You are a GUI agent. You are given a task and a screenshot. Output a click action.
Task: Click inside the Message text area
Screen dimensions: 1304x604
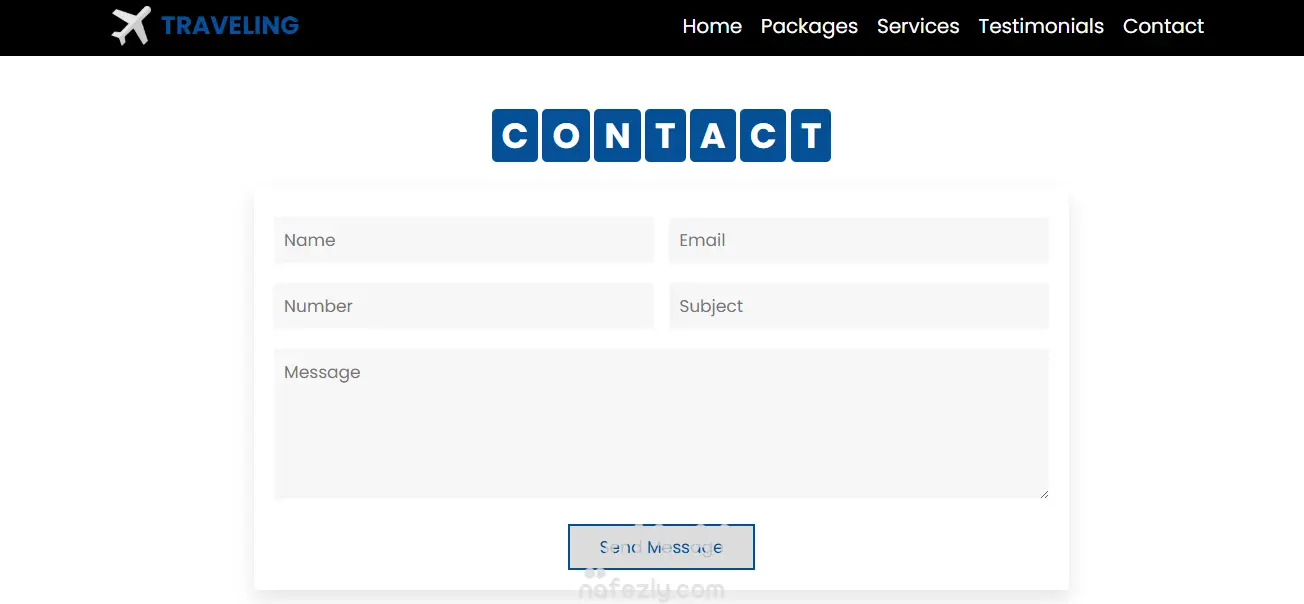[x=661, y=424]
